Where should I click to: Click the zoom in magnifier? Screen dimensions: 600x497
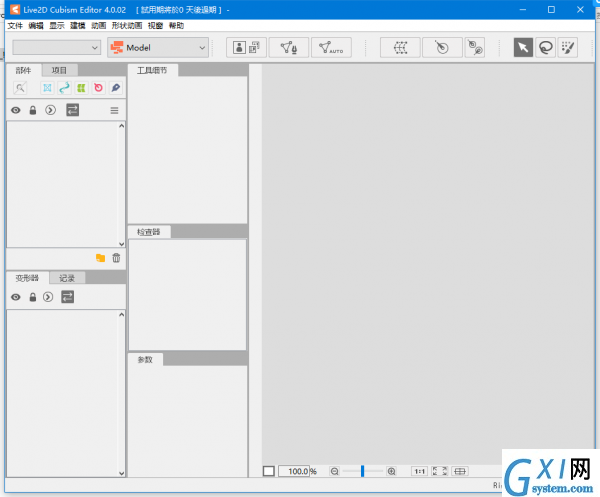pyautogui.click(x=391, y=471)
